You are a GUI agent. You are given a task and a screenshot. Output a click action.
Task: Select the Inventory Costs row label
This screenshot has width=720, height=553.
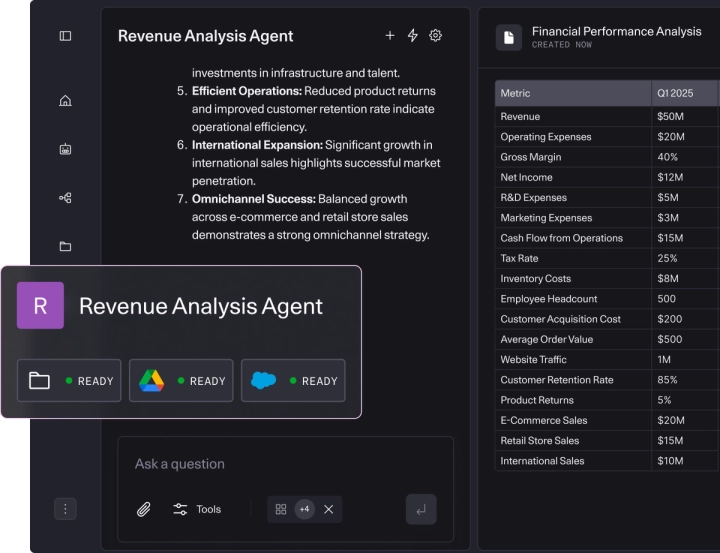click(x=536, y=278)
